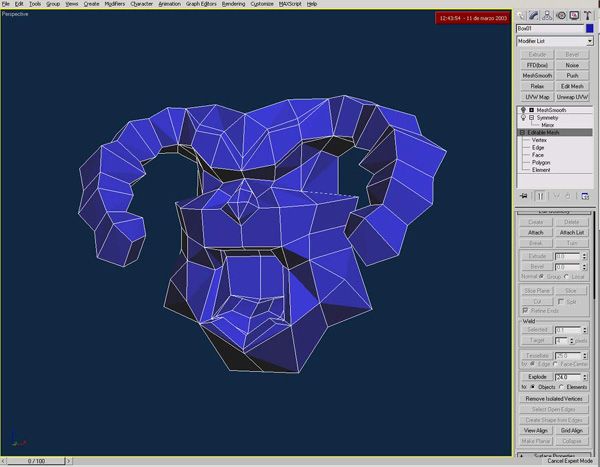Select explode to Elements radio button
Screen dimensions: 600x467
[561, 387]
